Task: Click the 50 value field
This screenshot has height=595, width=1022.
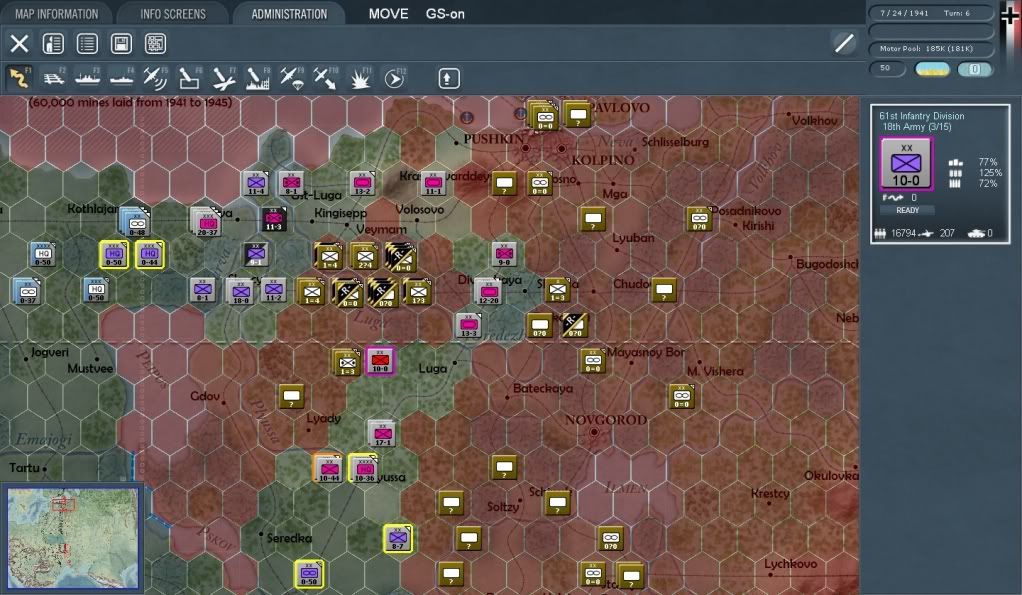Action: (x=887, y=68)
